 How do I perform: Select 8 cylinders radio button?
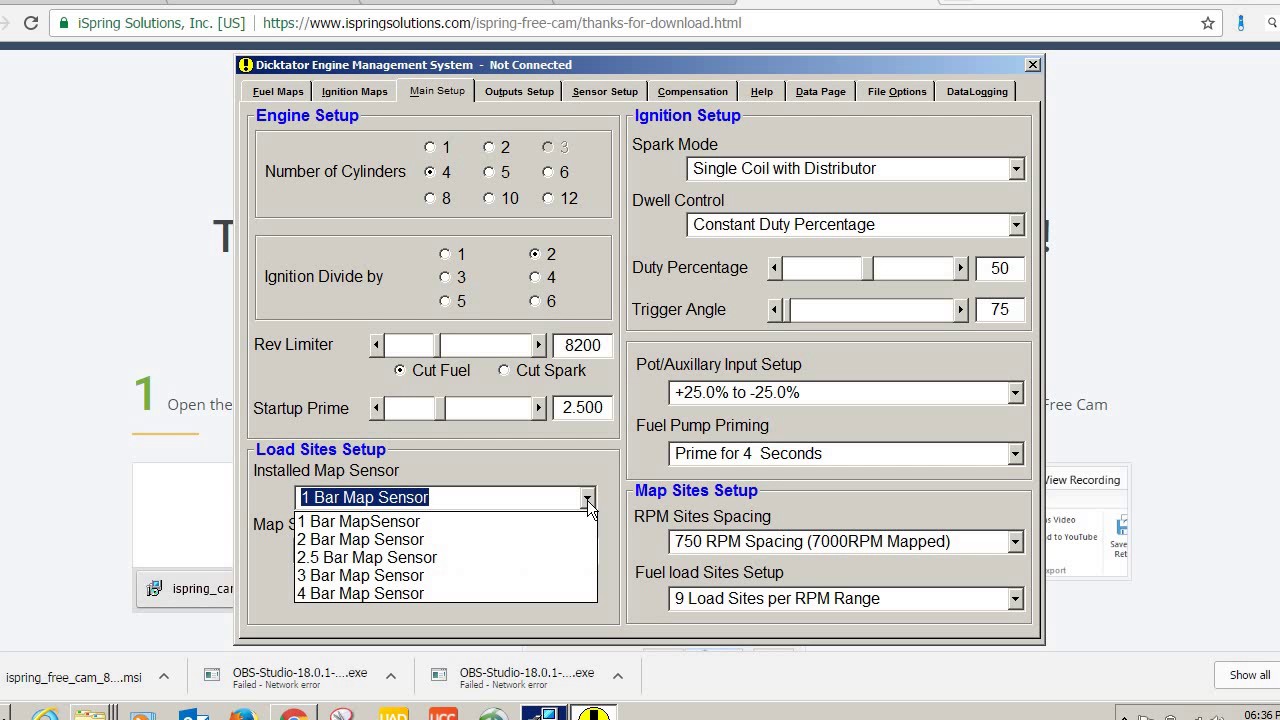(x=430, y=198)
